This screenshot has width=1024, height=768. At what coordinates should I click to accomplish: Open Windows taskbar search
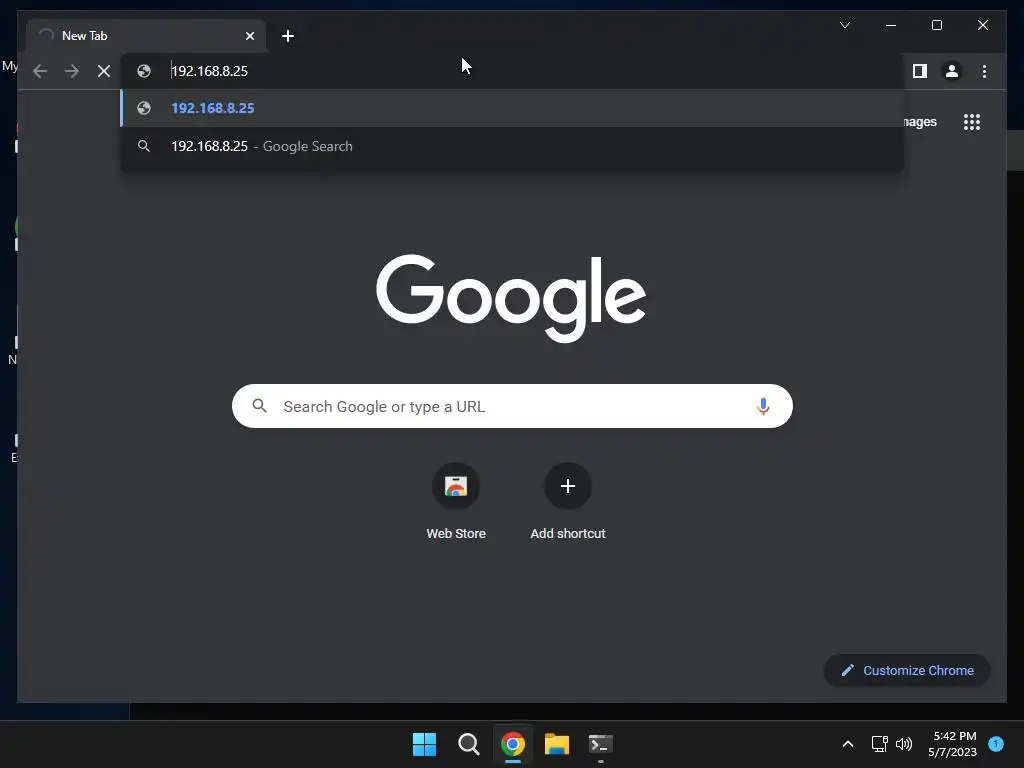(x=469, y=744)
